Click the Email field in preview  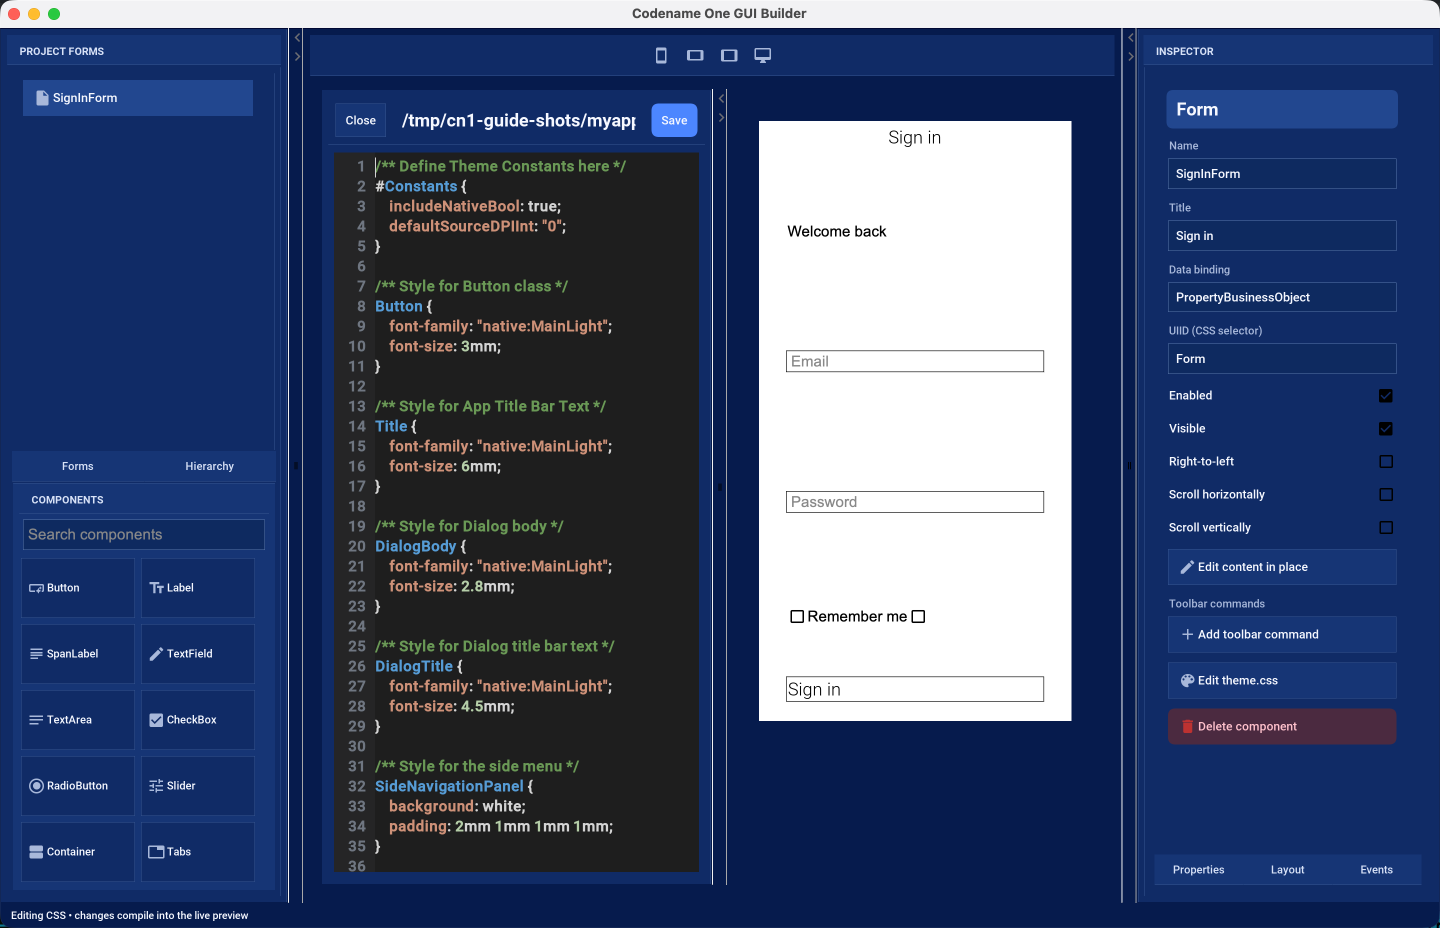915,361
